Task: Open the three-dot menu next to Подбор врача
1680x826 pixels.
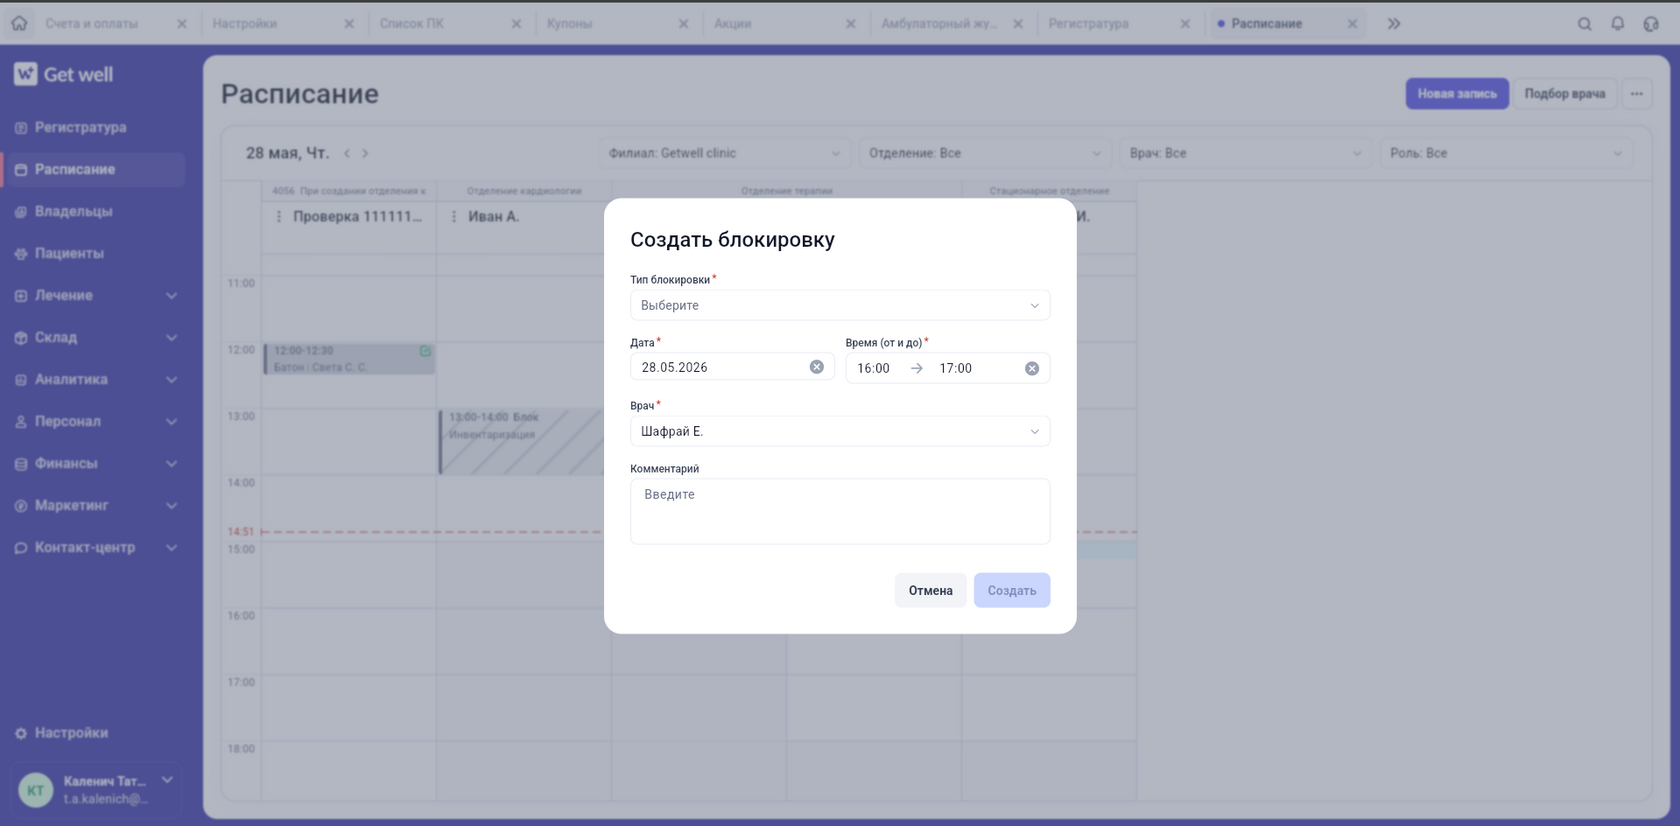Action: [x=1636, y=94]
